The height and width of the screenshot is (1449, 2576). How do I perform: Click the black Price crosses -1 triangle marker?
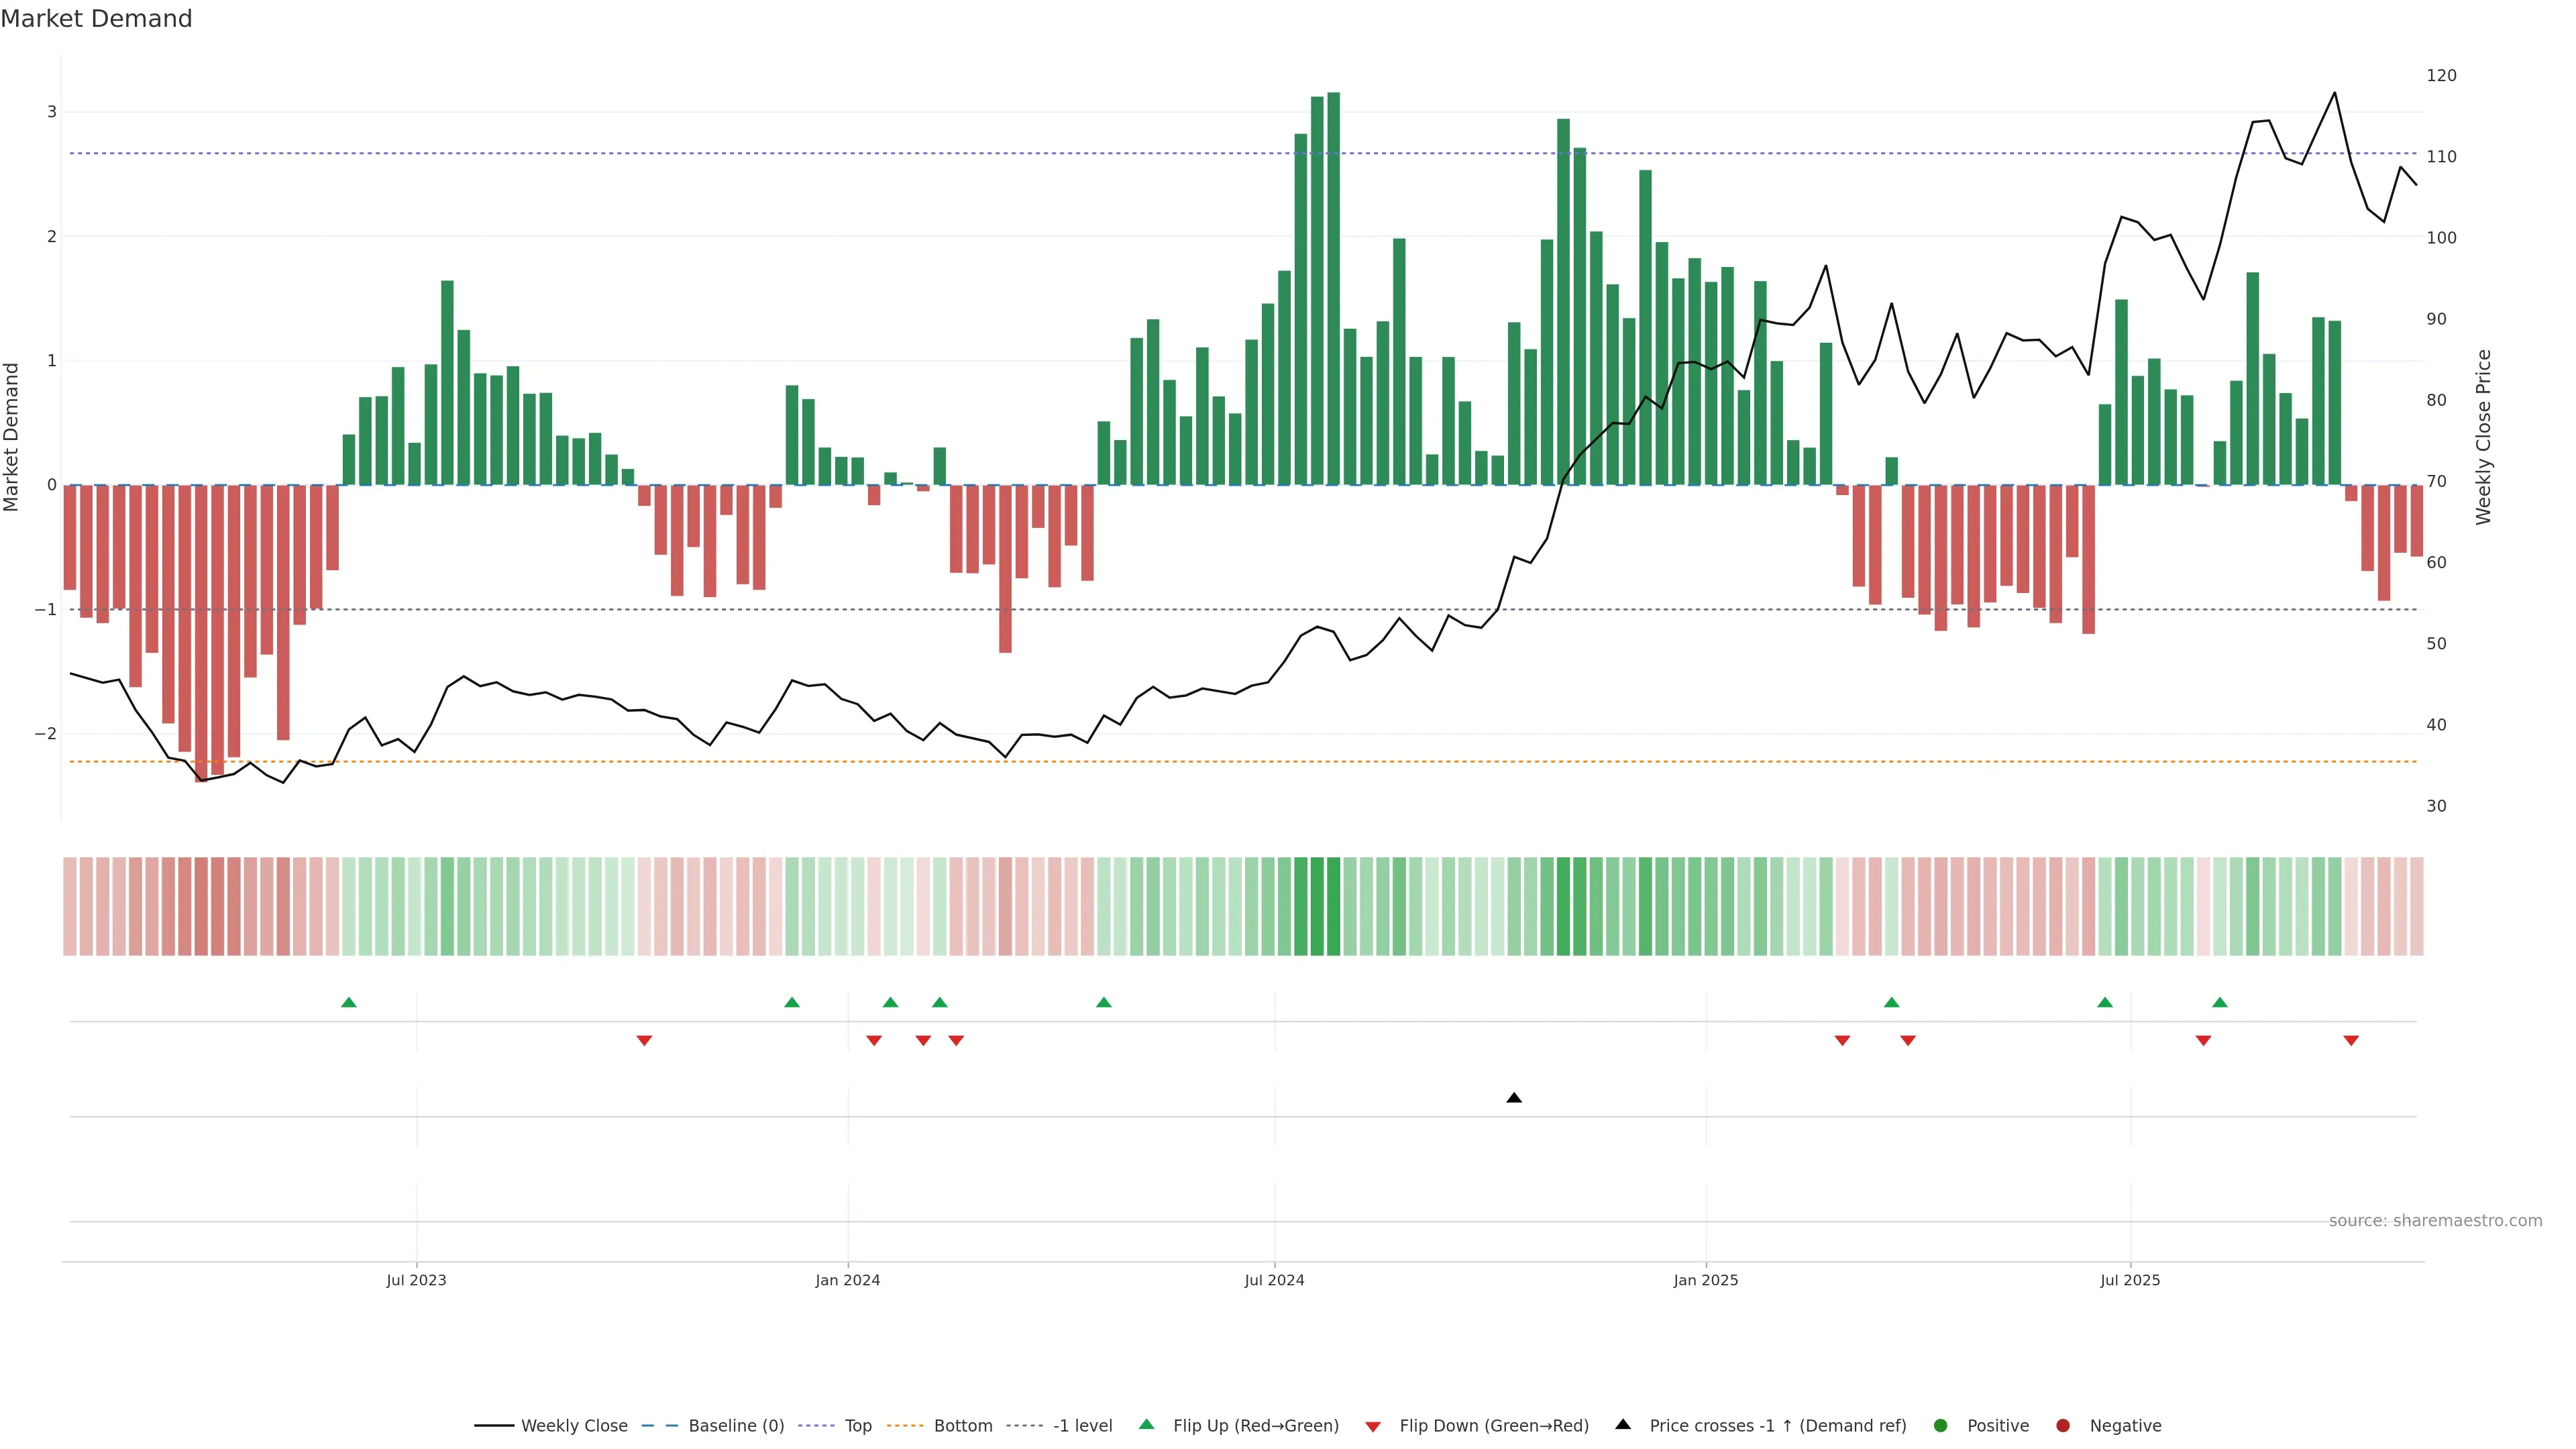(1514, 1098)
